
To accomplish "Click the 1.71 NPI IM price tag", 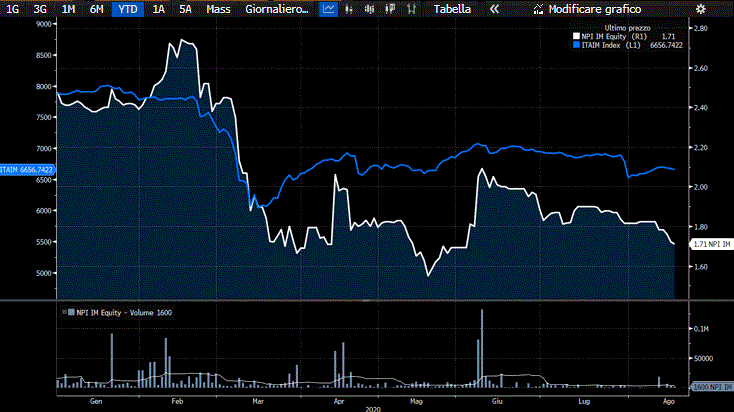I will (x=712, y=244).
